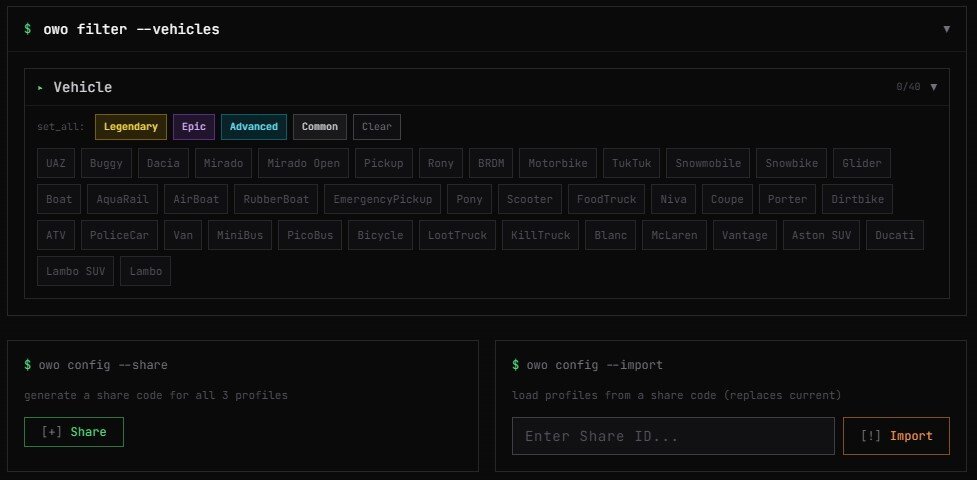The height and width of the screenshot is (480, 977).
Task: Select the EmergencyPickup chip
Action: point(383,199)
